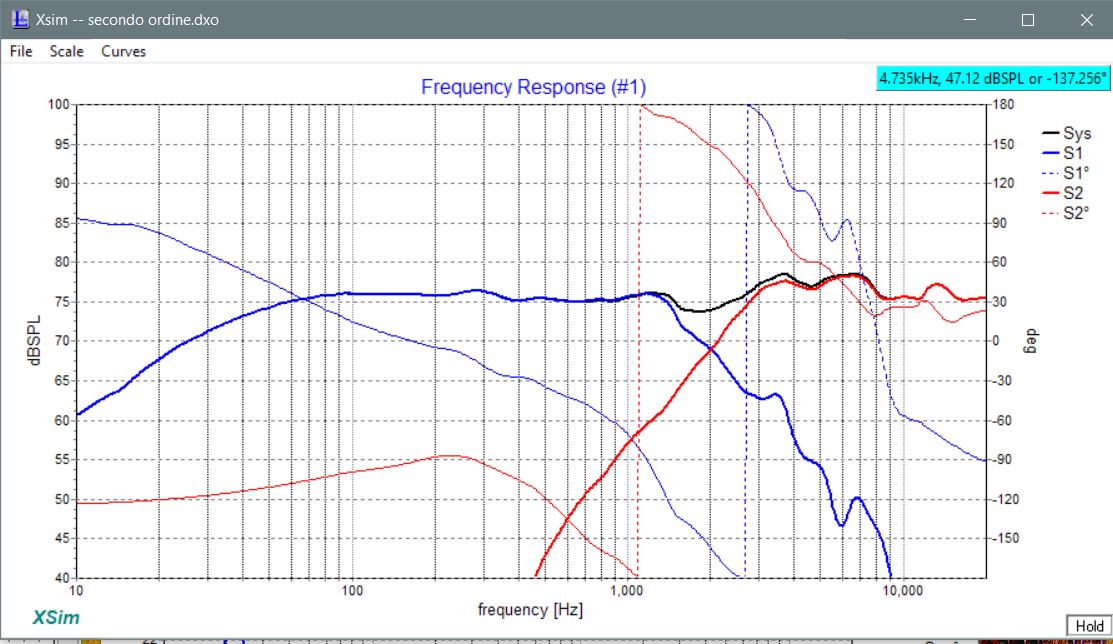This screenshot has height=644, width=1113.
Task: Select the S2° phase legend entry
Action: point(1065,213)
